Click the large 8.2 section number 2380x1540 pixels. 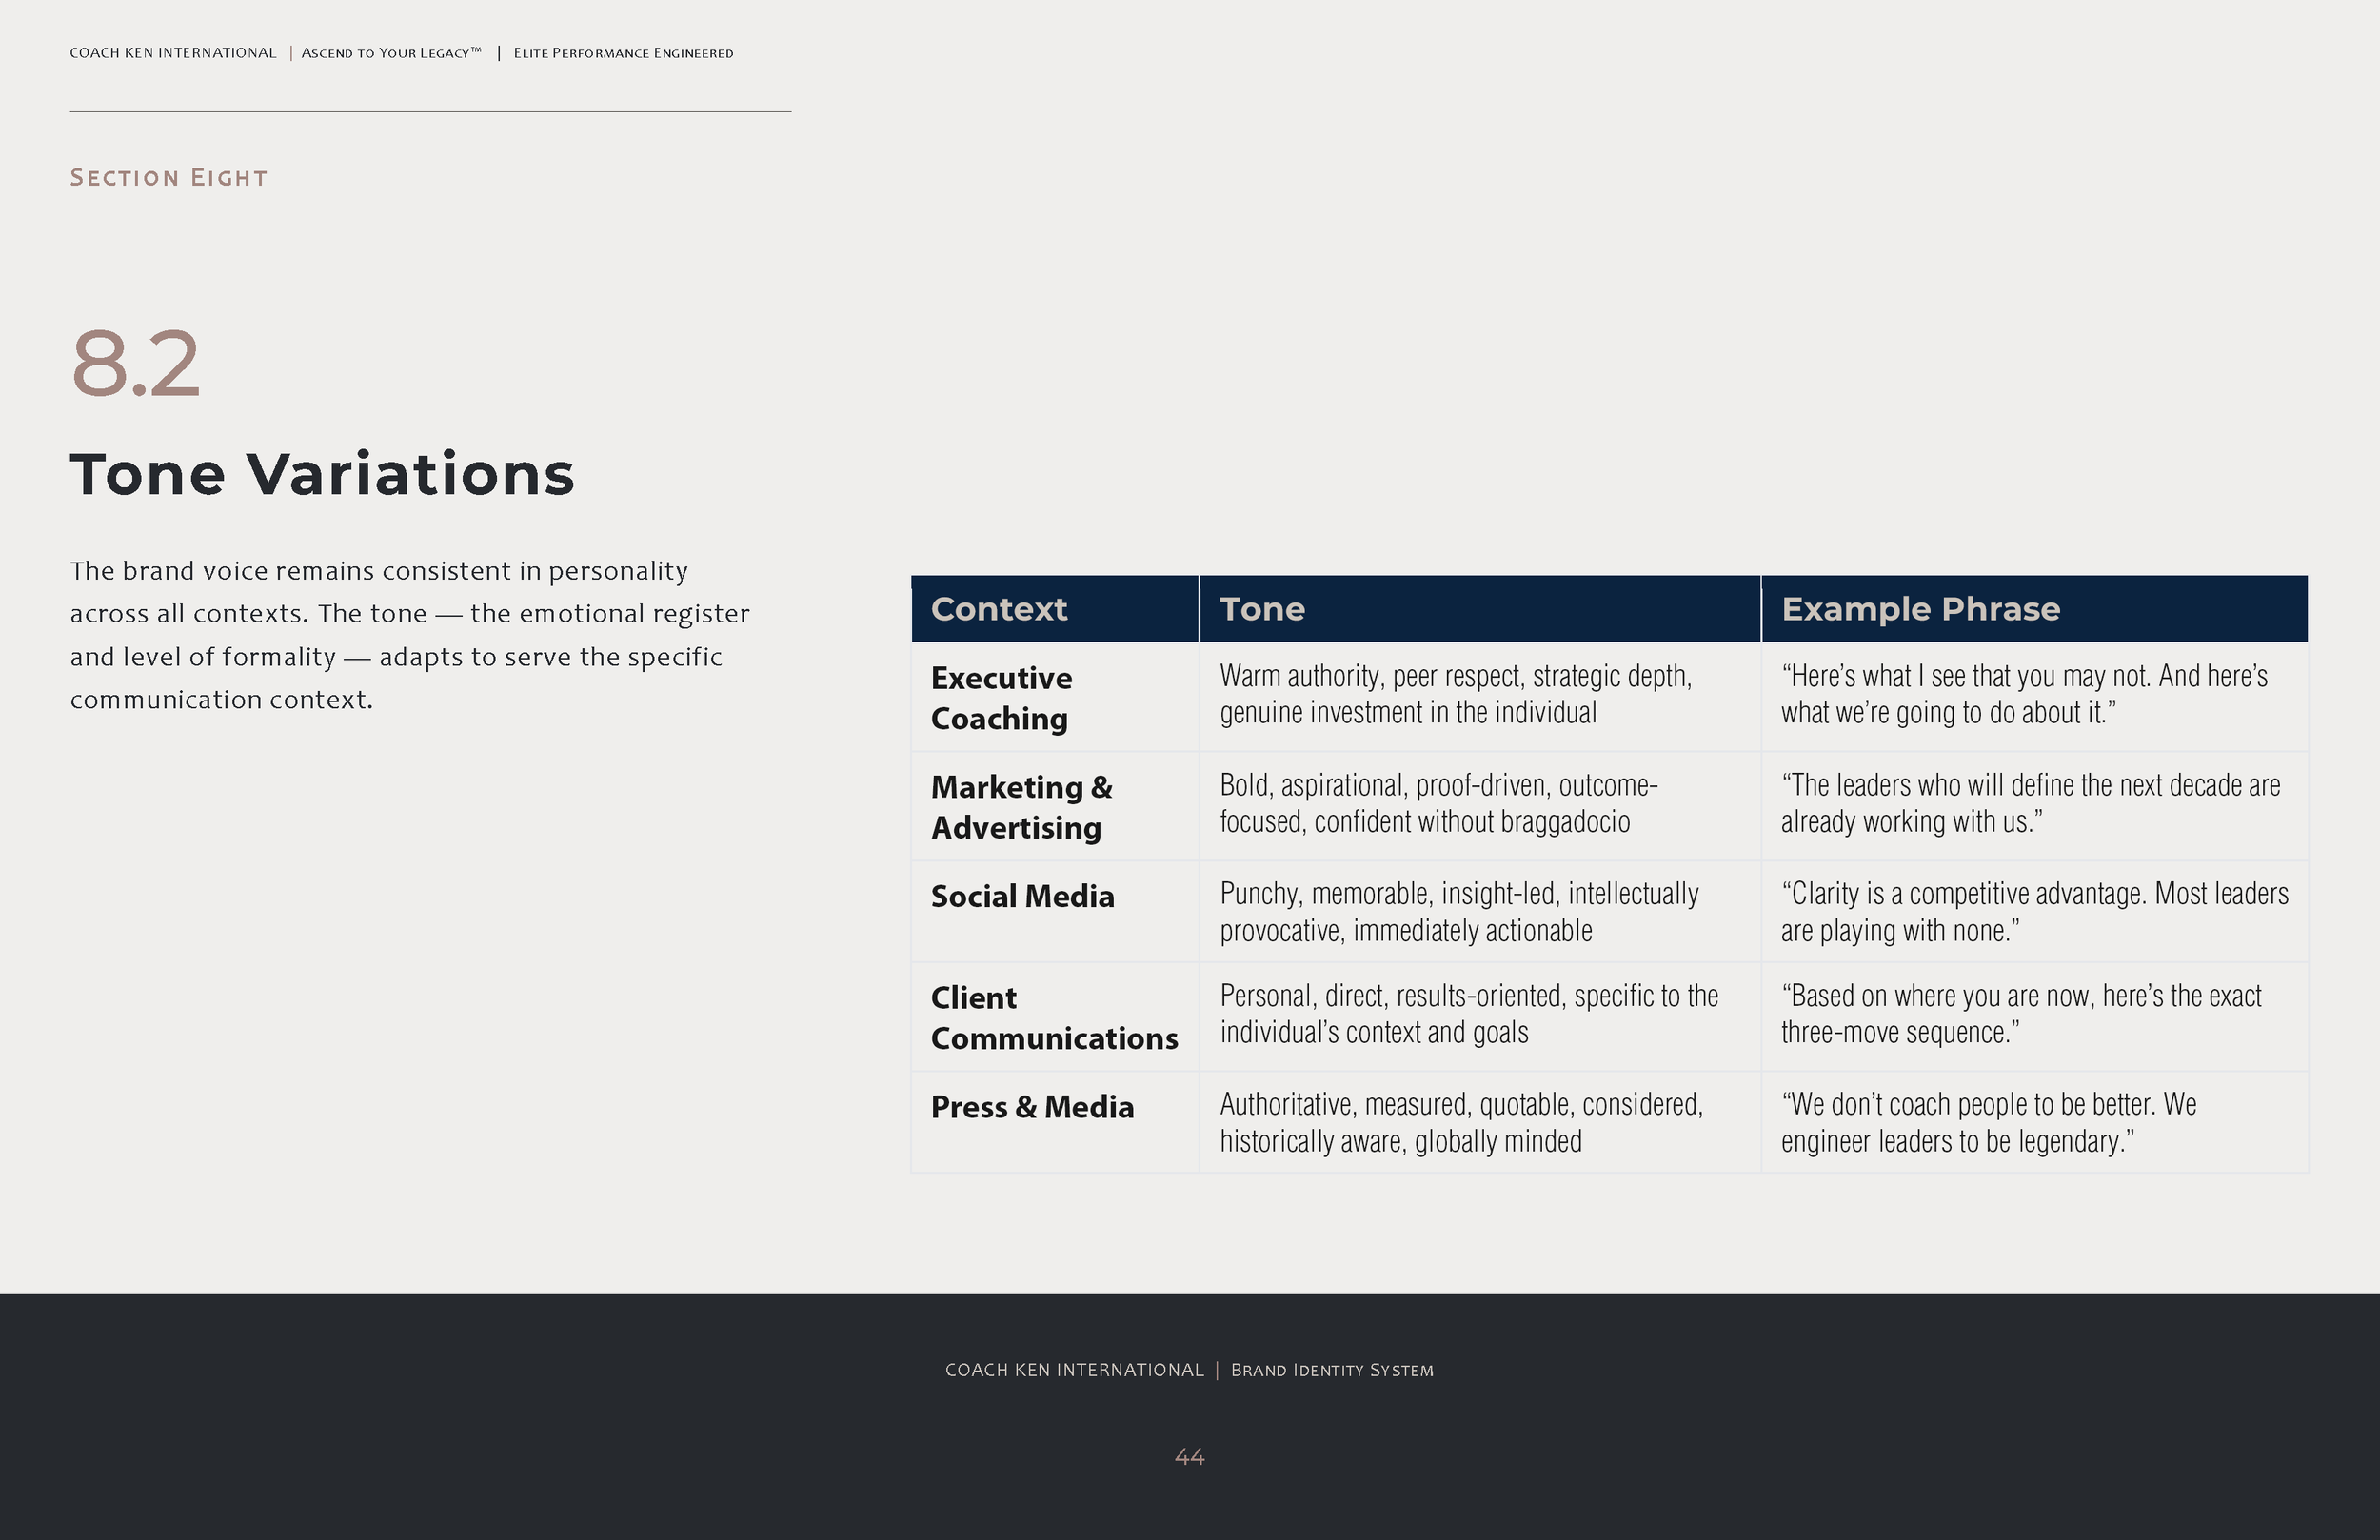136,363
